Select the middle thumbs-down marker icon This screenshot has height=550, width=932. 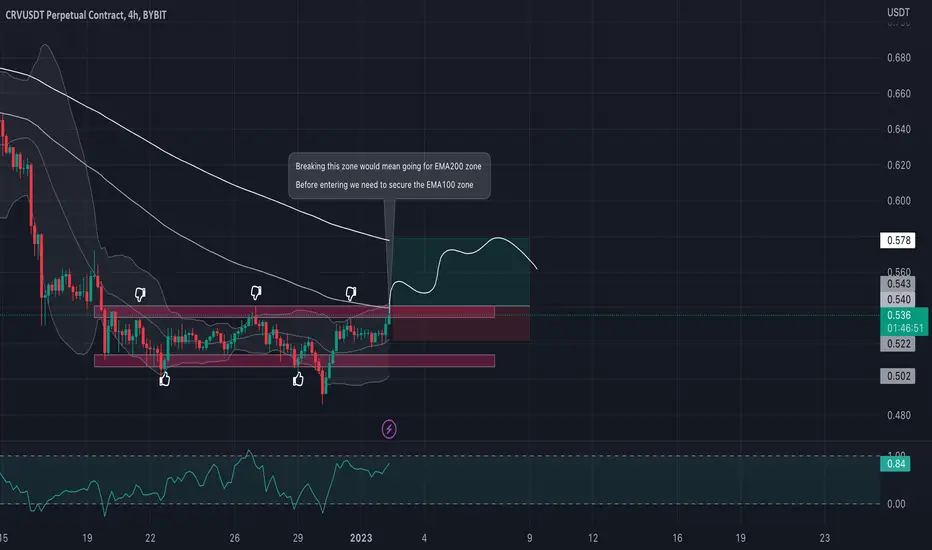pyautogui.click(x=256, y=292)
